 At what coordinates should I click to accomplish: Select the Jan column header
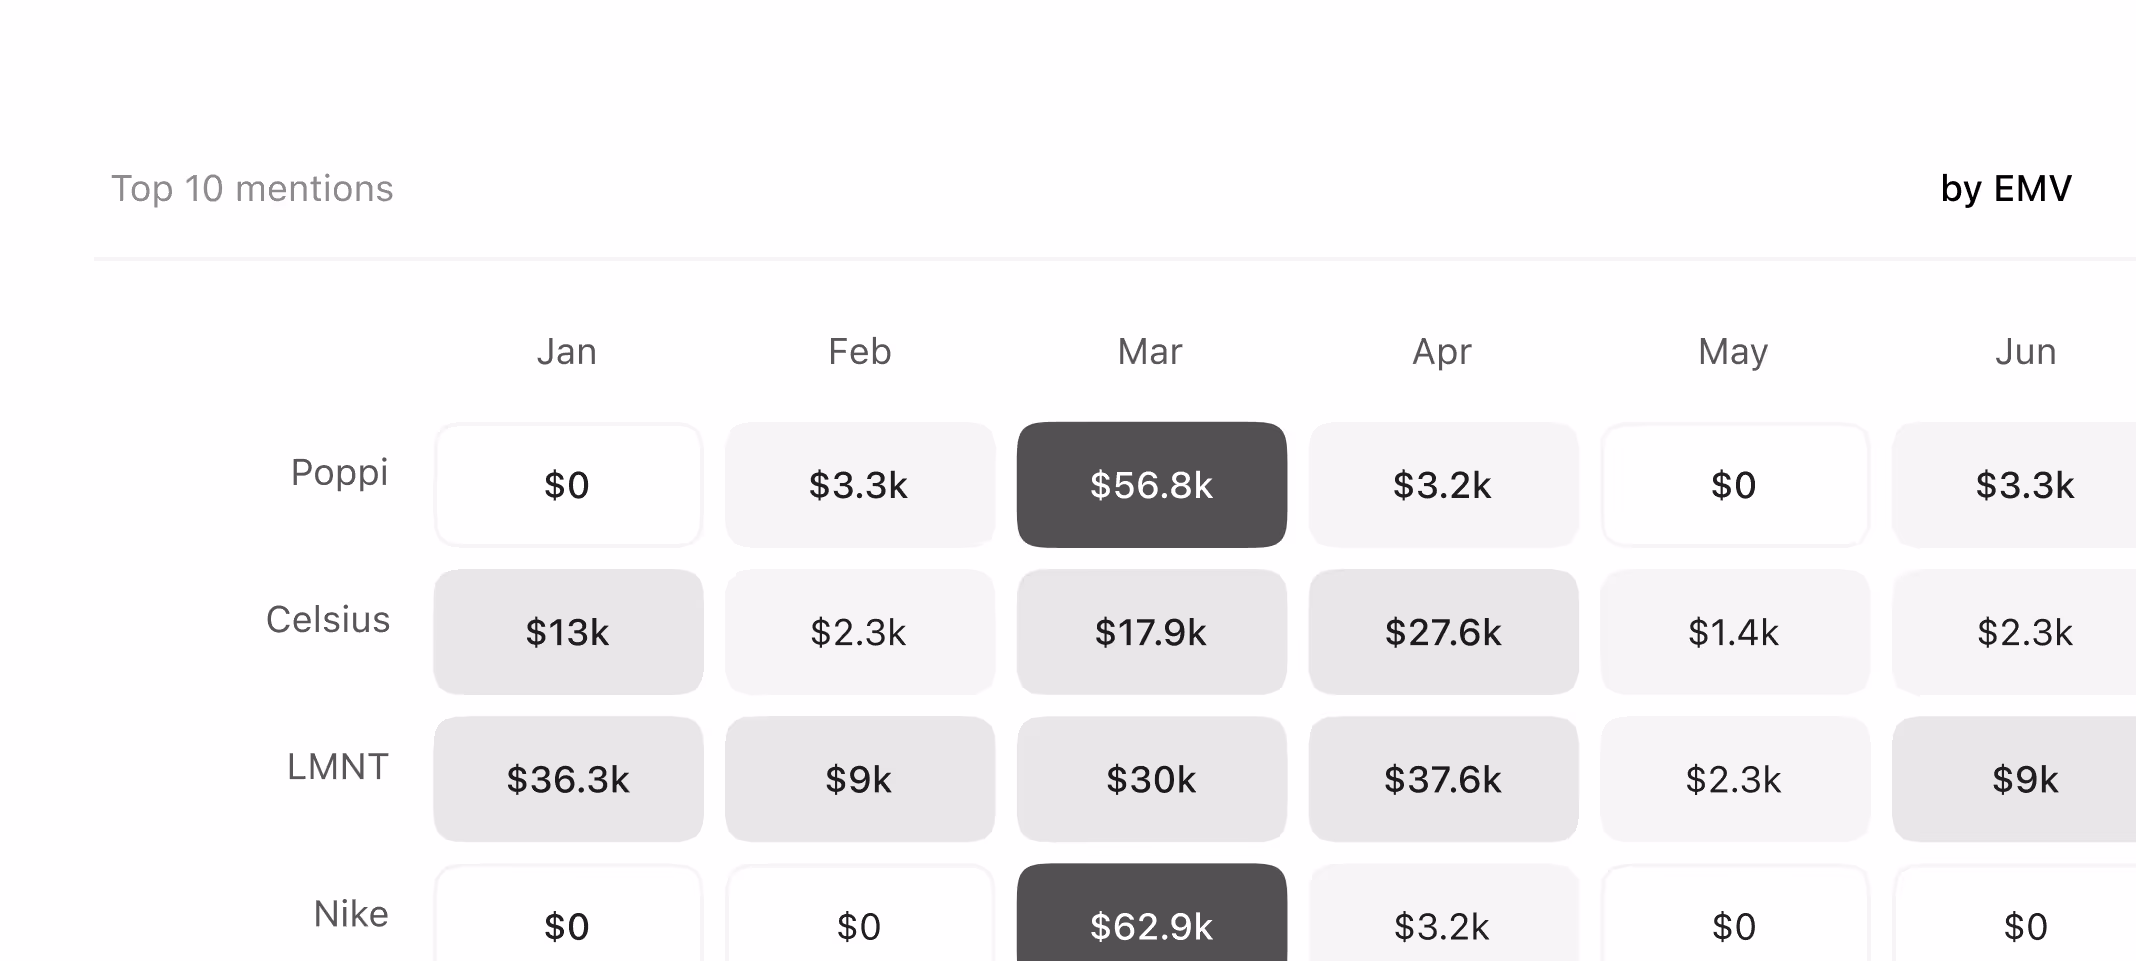pos(567,352)
